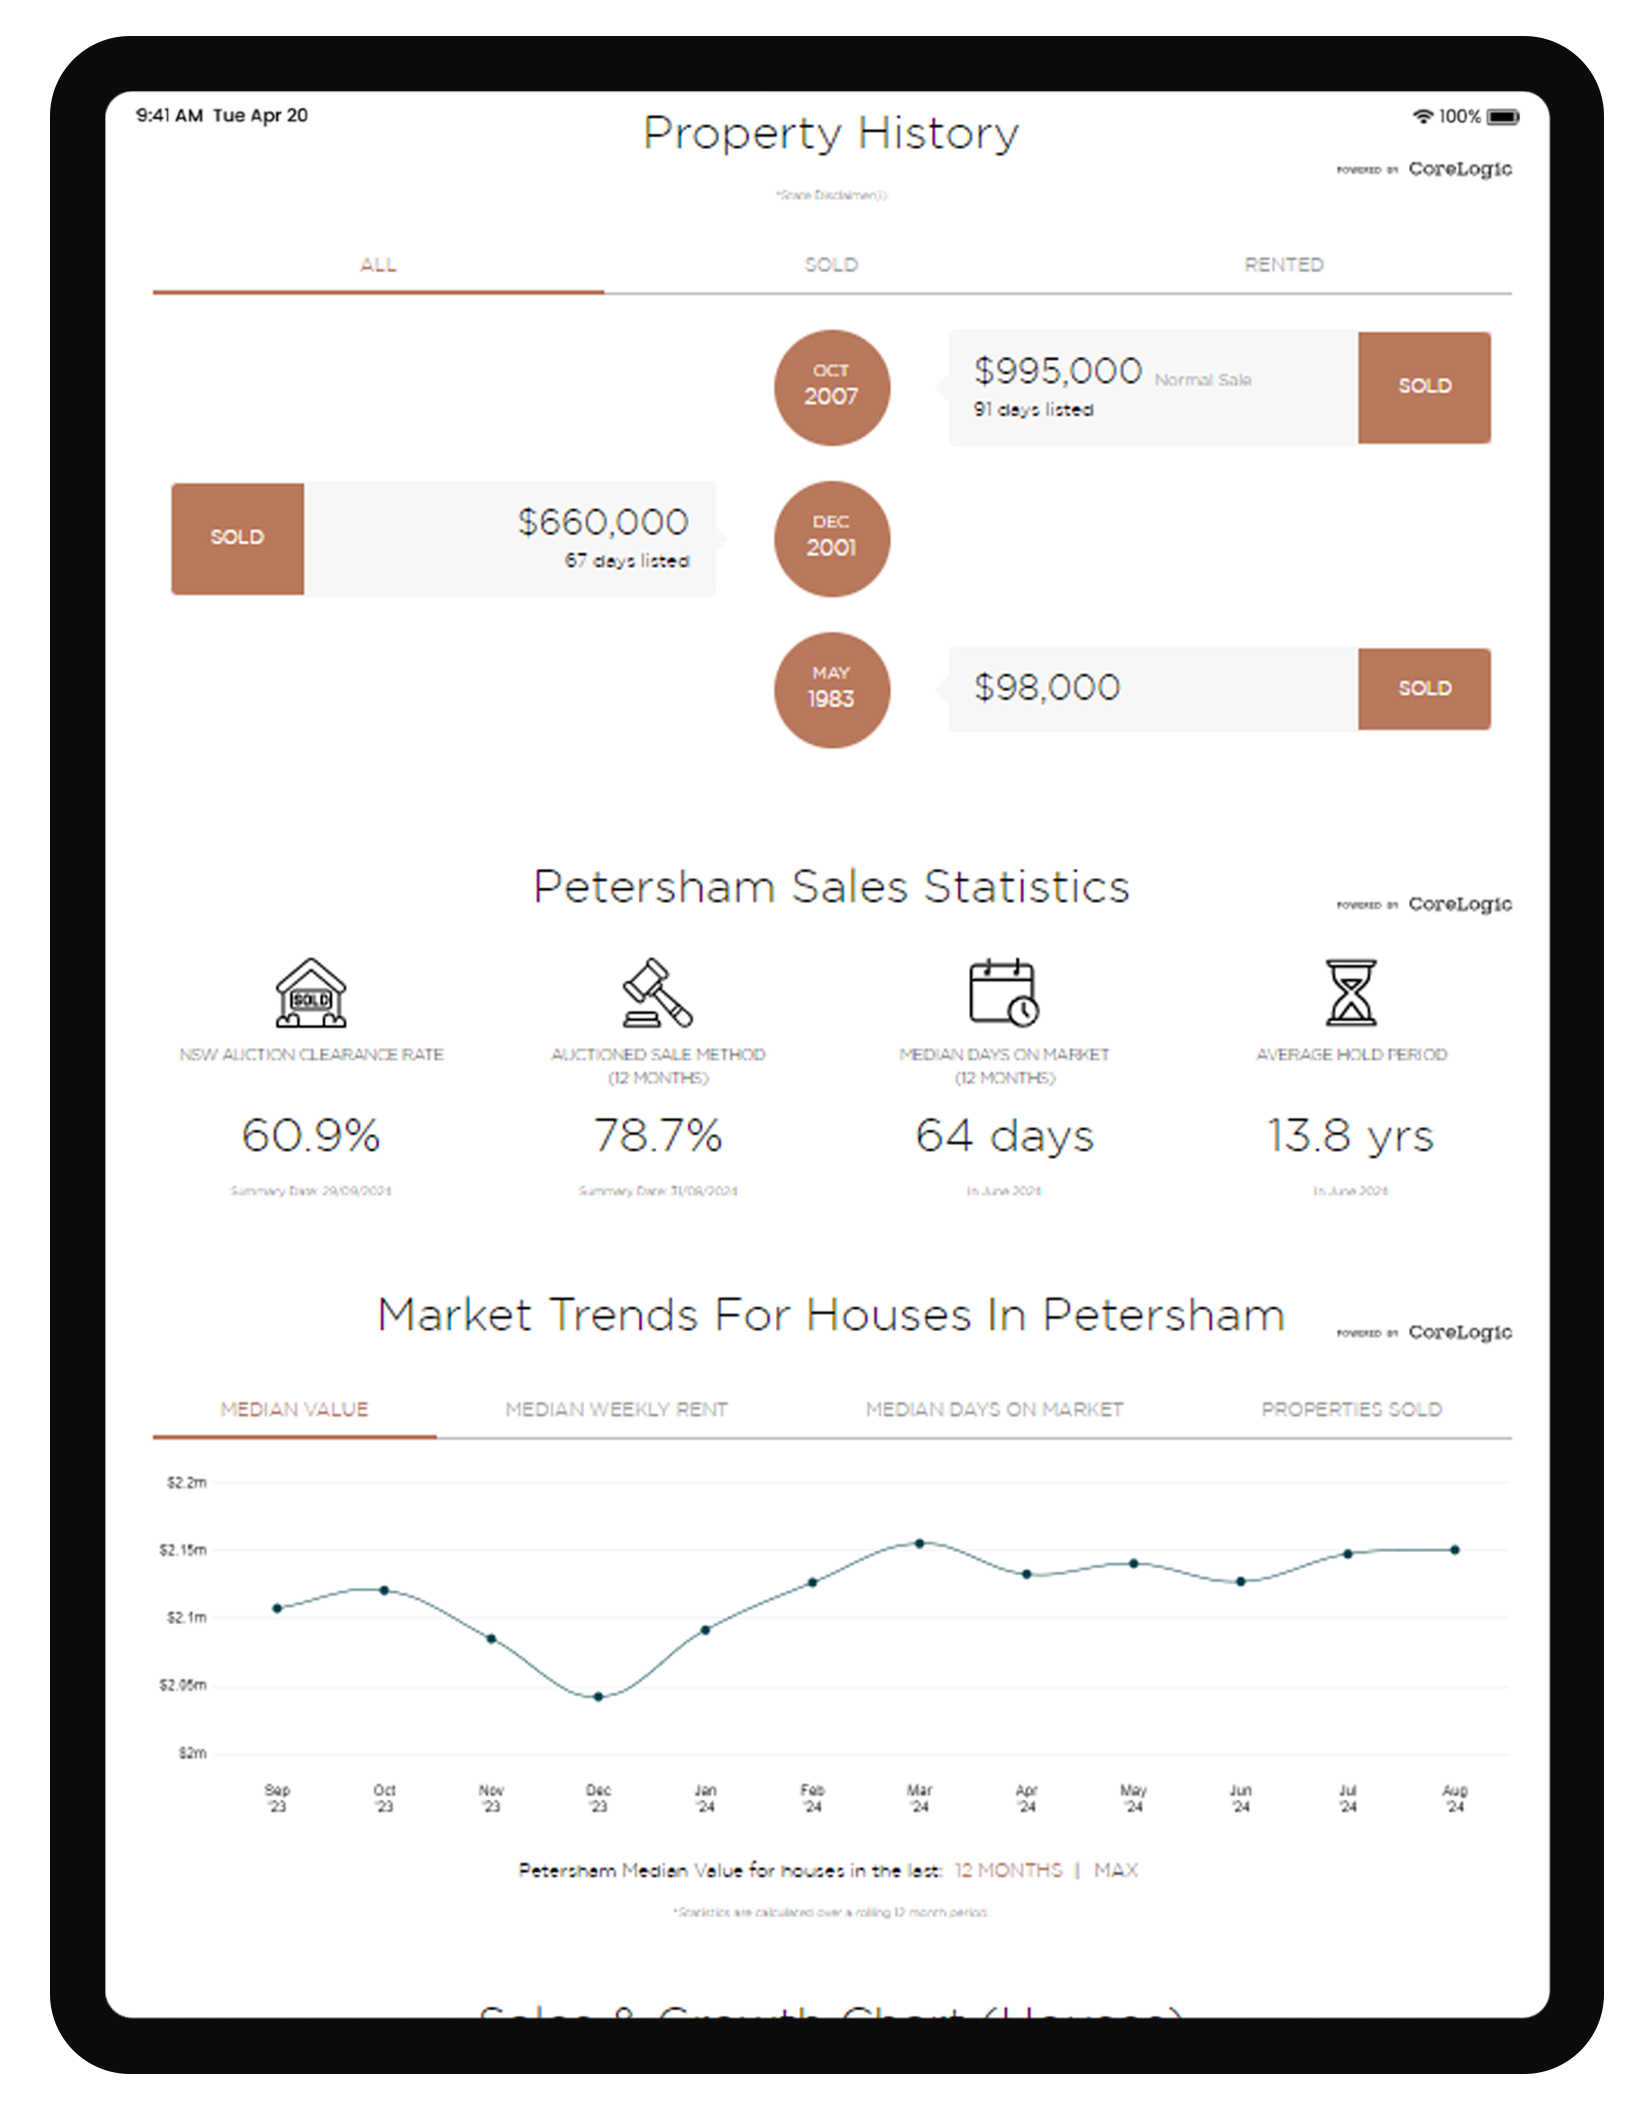Viewport: 1646px width, 2102px height.
Task: Select the 12 MONTHS time range link
Action: click(x=1008, y=1870)
